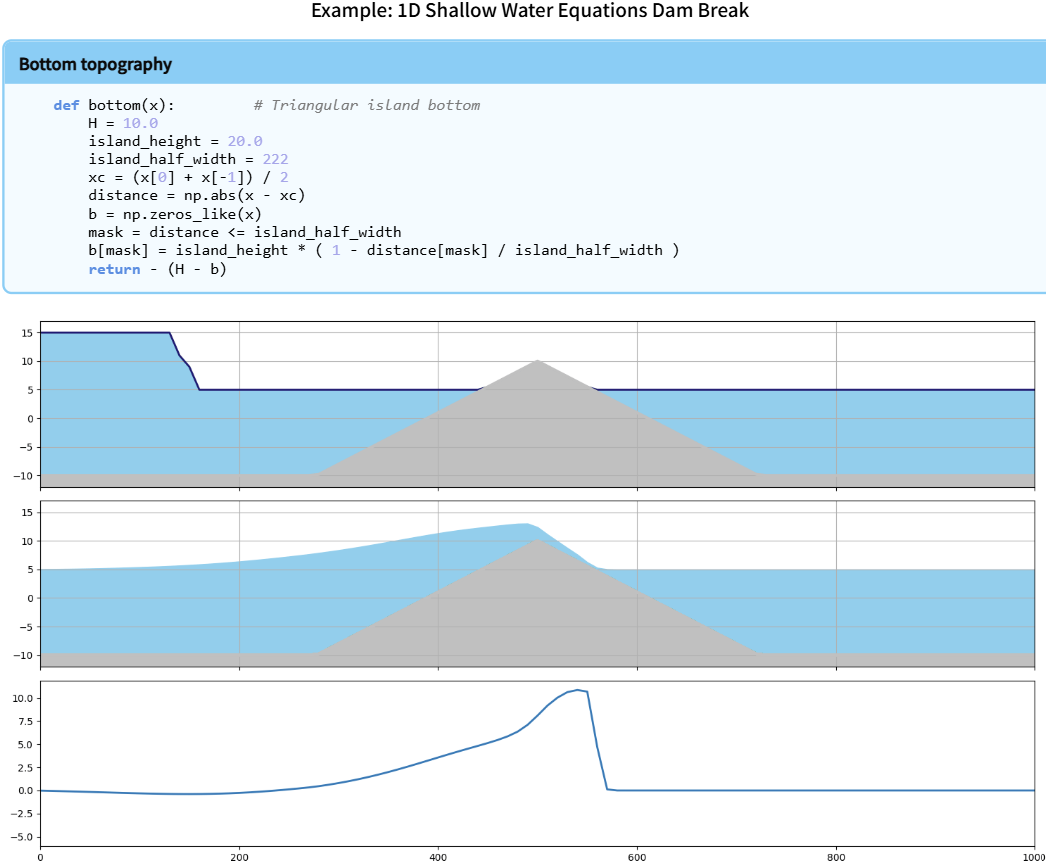The width and height of the screenshot is (1046, 864).
Task: Click the -5.0 y-axis label on bottom plot
Action: point(21,836)
